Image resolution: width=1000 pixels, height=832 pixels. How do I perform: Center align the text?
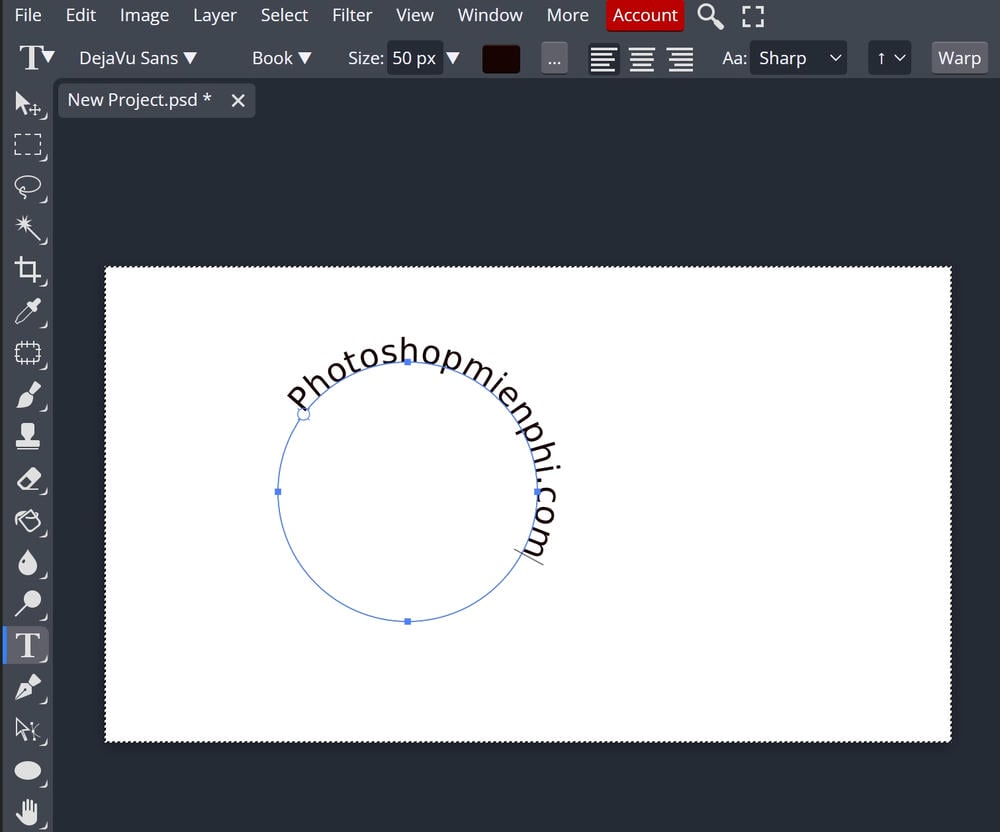pos(642,59)
